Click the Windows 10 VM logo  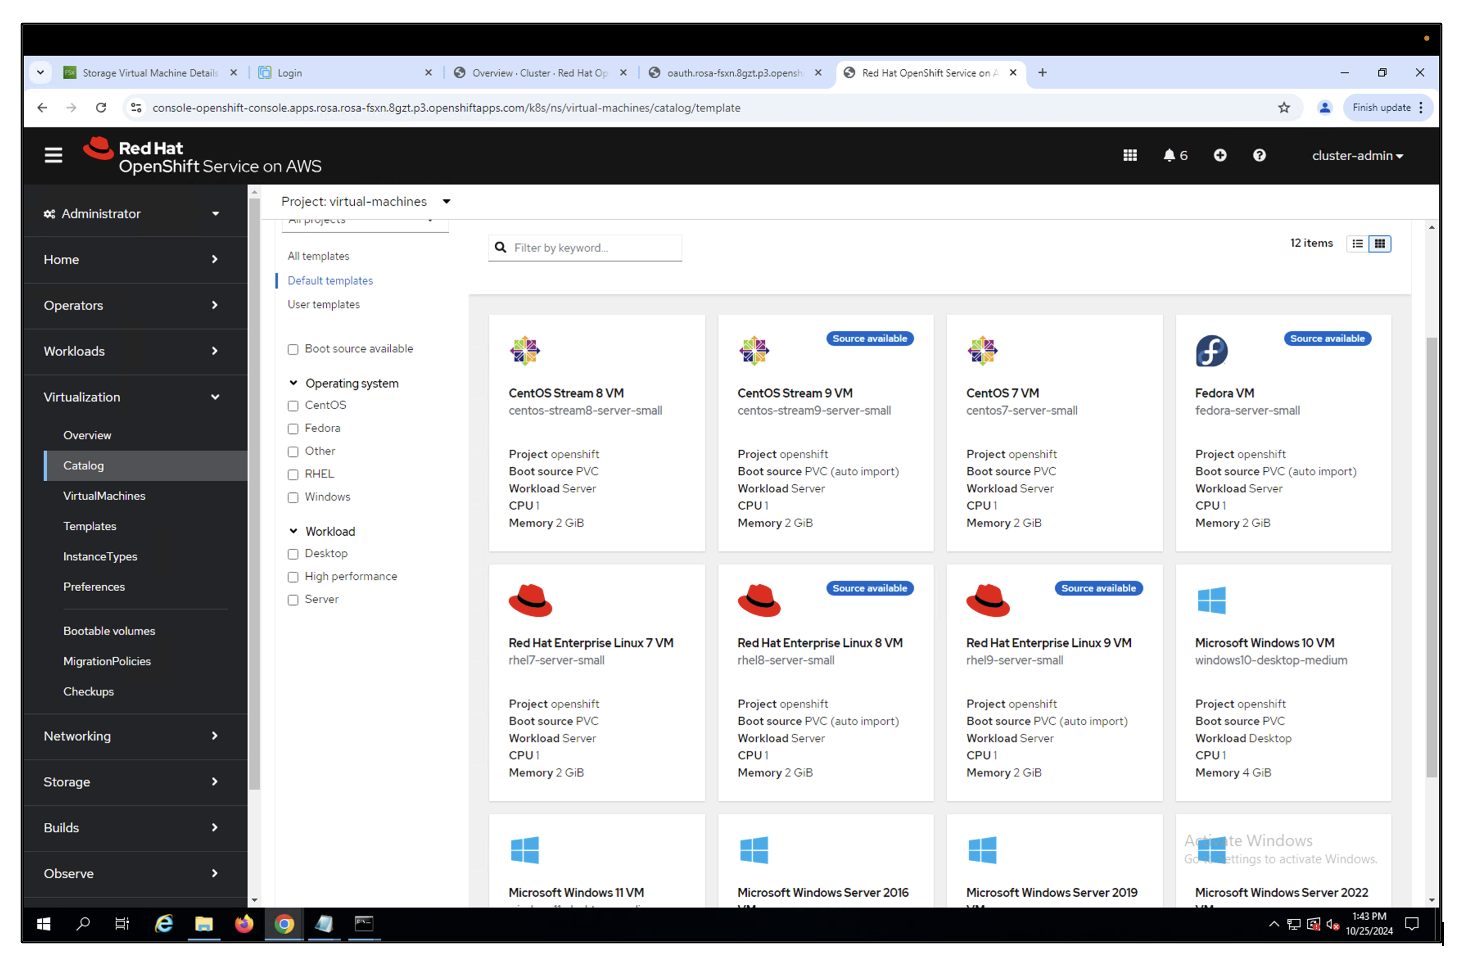point(1211,600)
